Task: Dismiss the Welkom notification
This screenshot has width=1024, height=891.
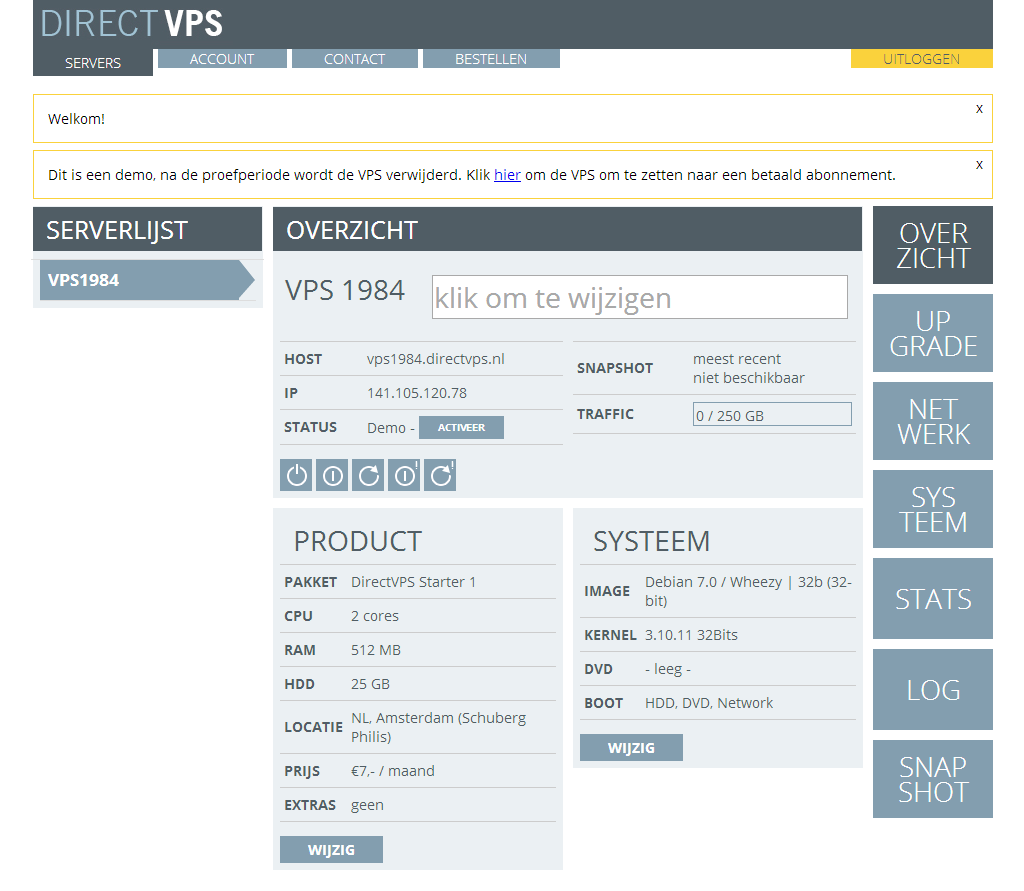Action: [x=979, y=108]
